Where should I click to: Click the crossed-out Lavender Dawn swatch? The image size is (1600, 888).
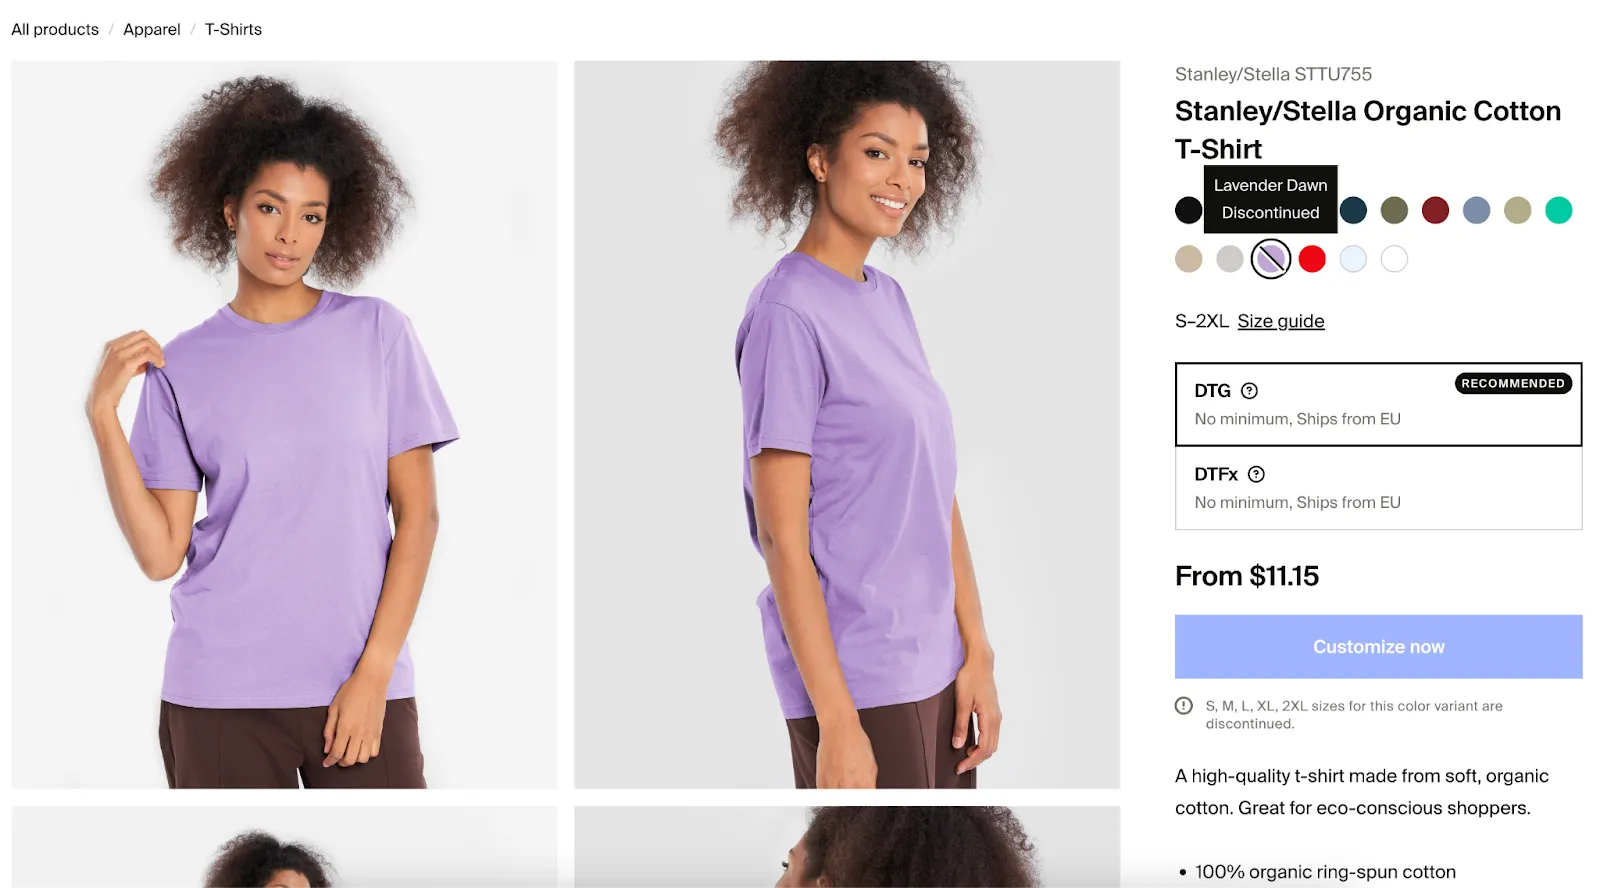[1270, 258]
